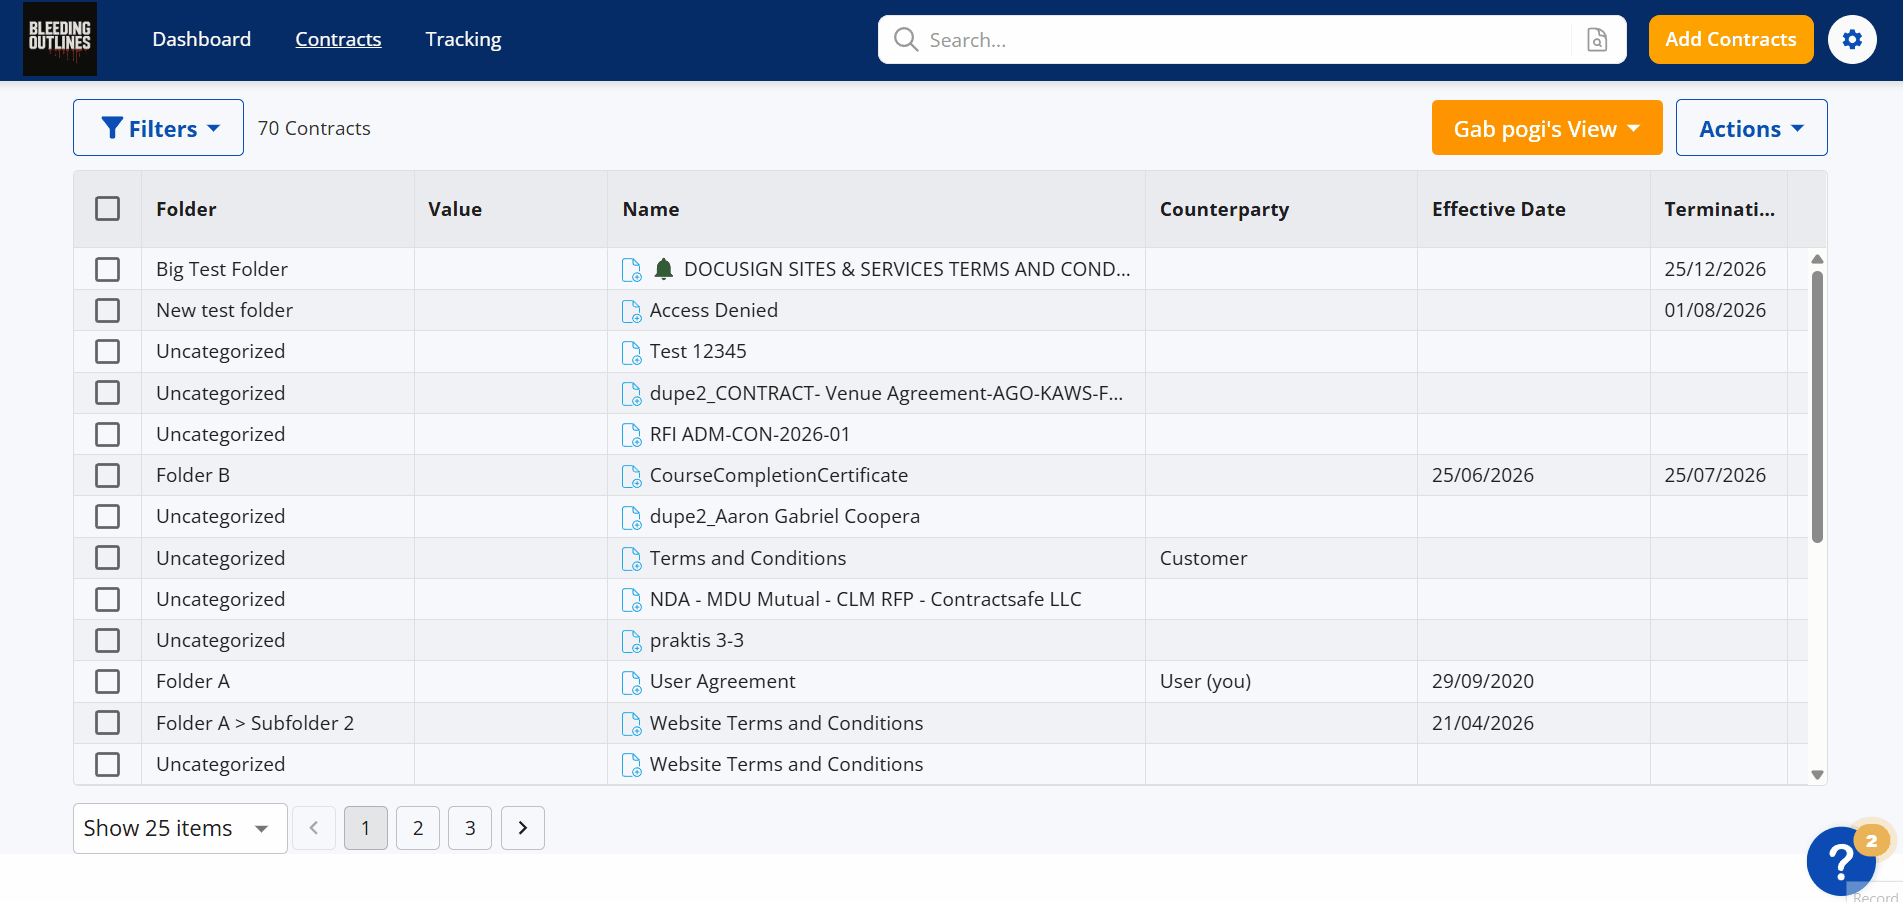Viewport: 1903px width, 902px height.
Task: Check the Terms and Conditions row checkbox
Action: click(x=107, y=557)
